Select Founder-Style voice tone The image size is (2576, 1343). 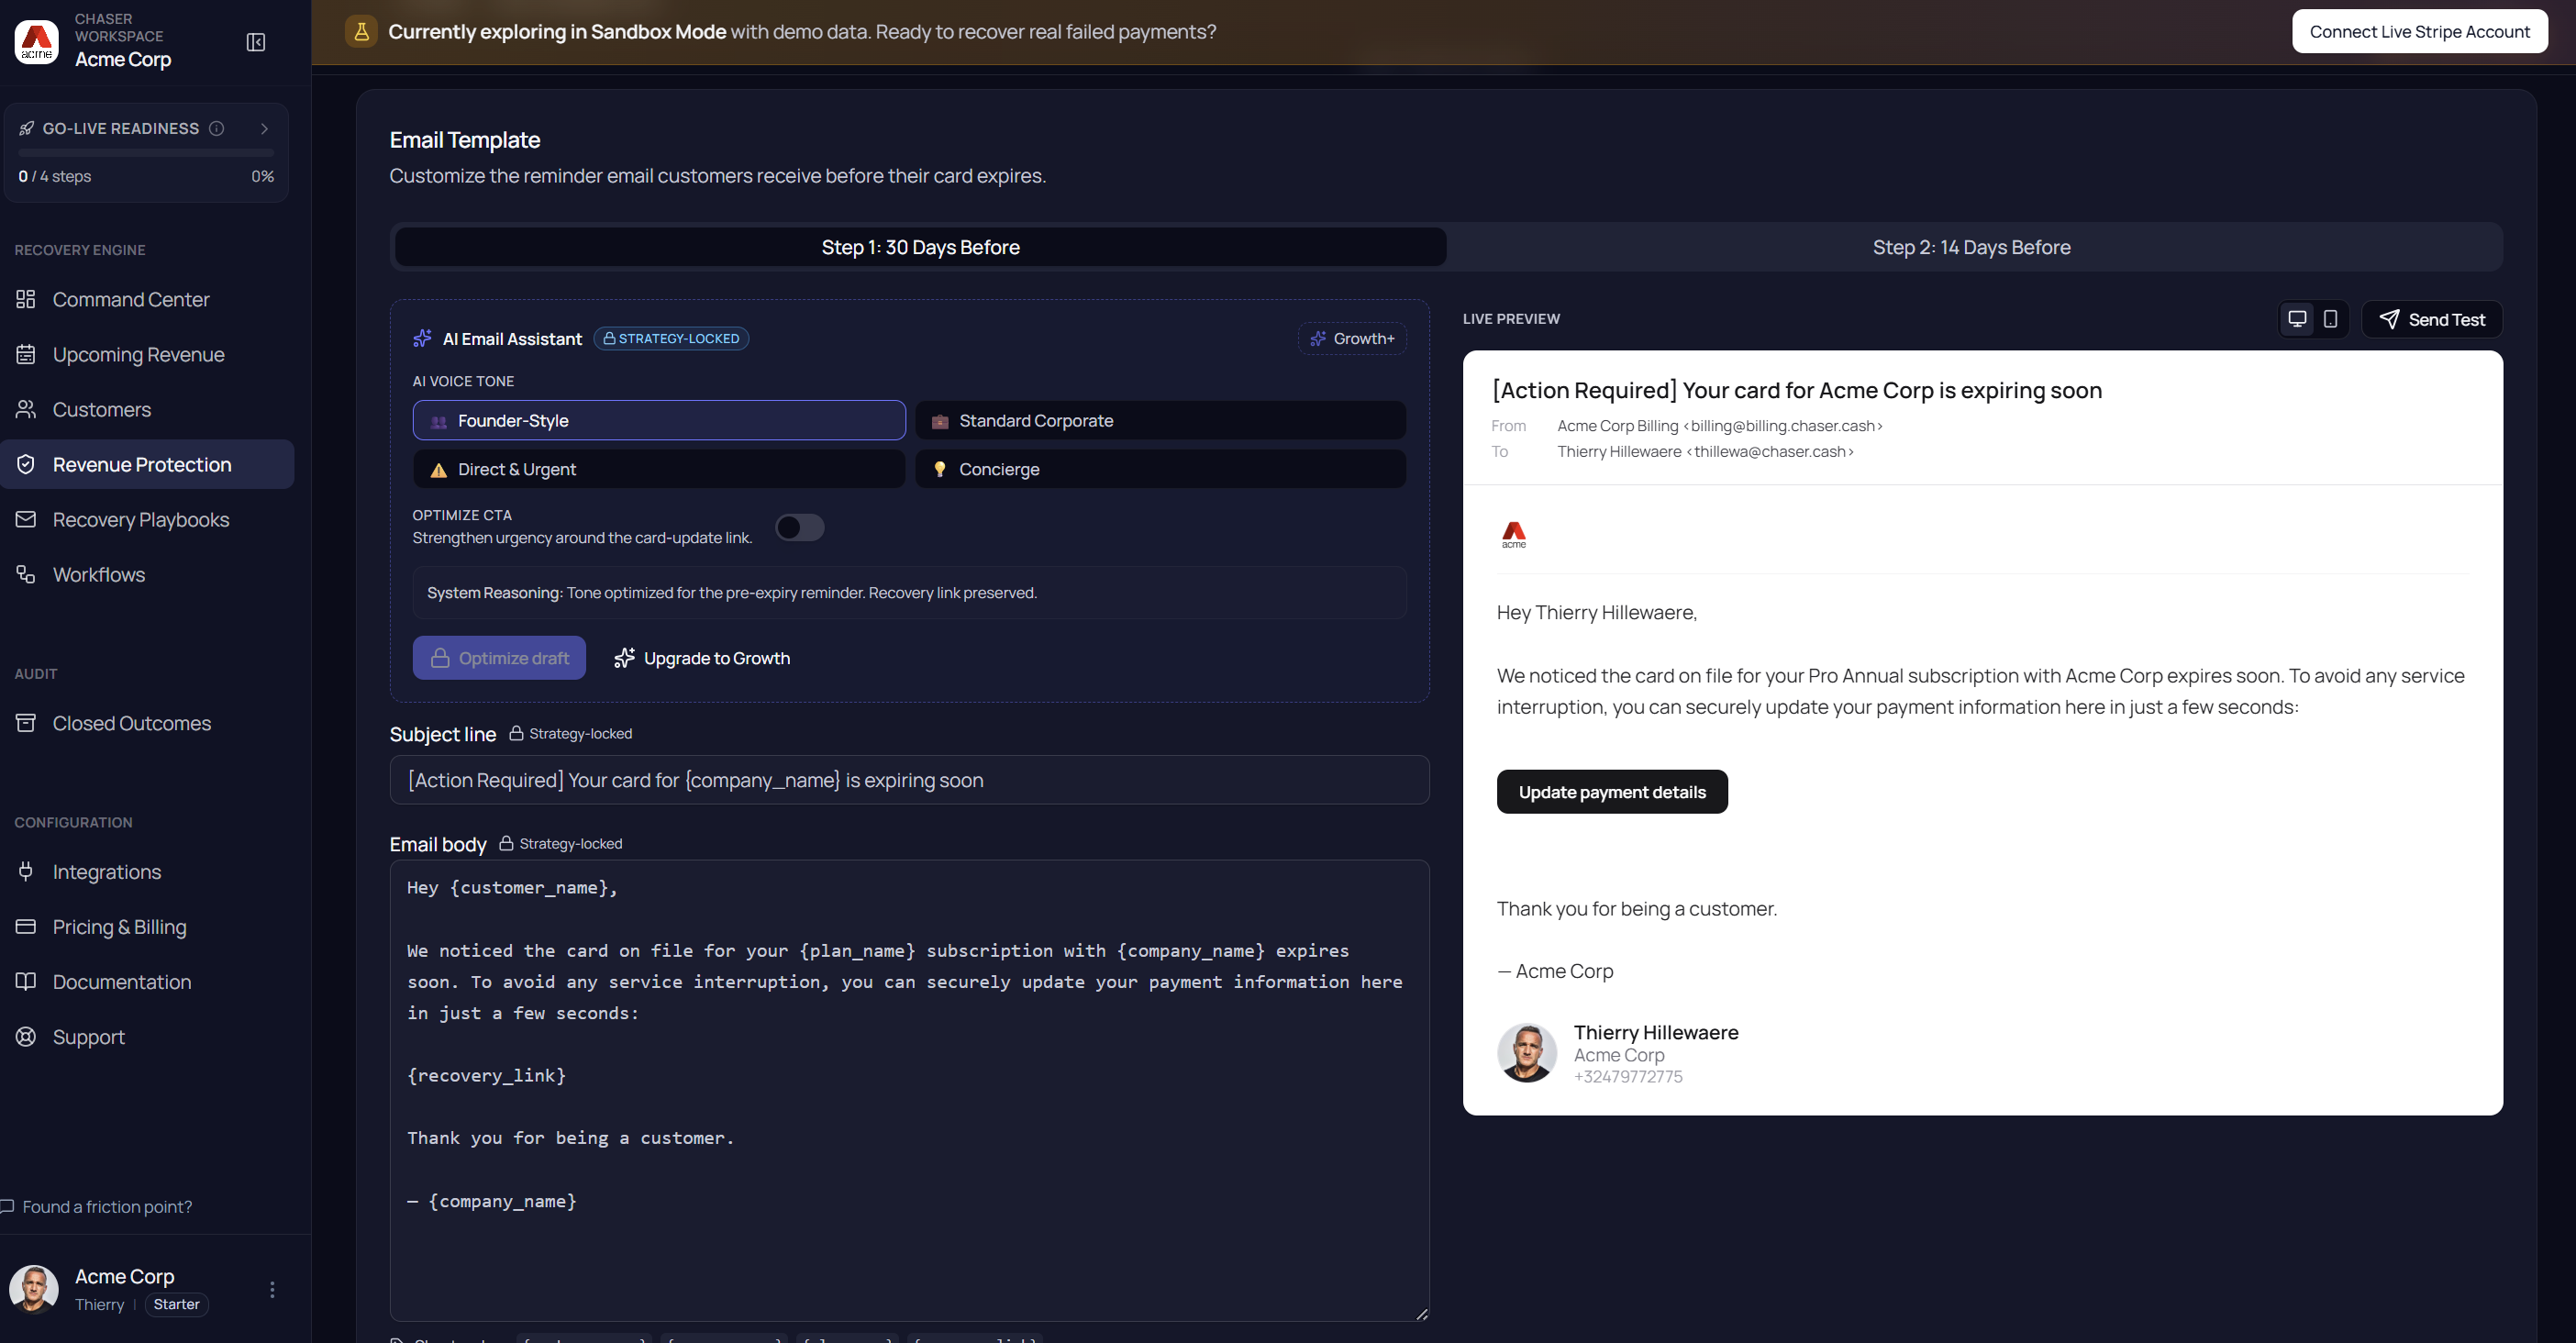coord(659,420)
